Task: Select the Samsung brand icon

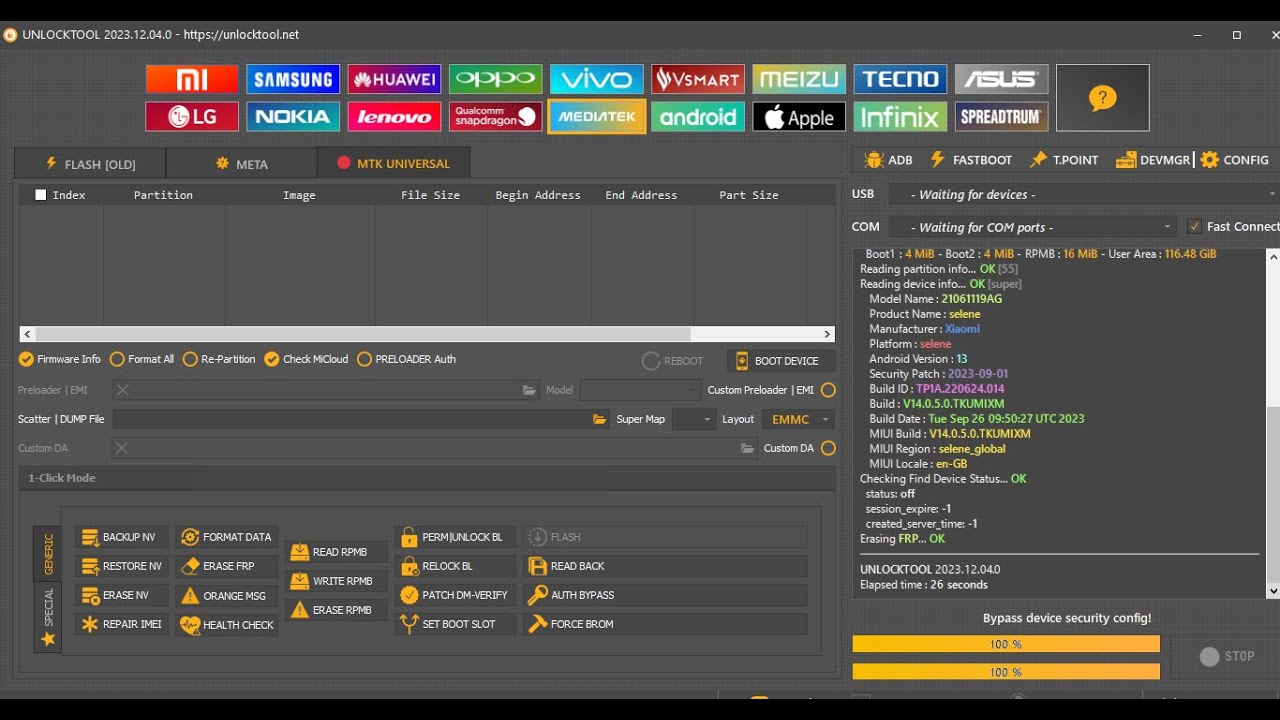Action: pyautogui.click(x=293, y=79)
